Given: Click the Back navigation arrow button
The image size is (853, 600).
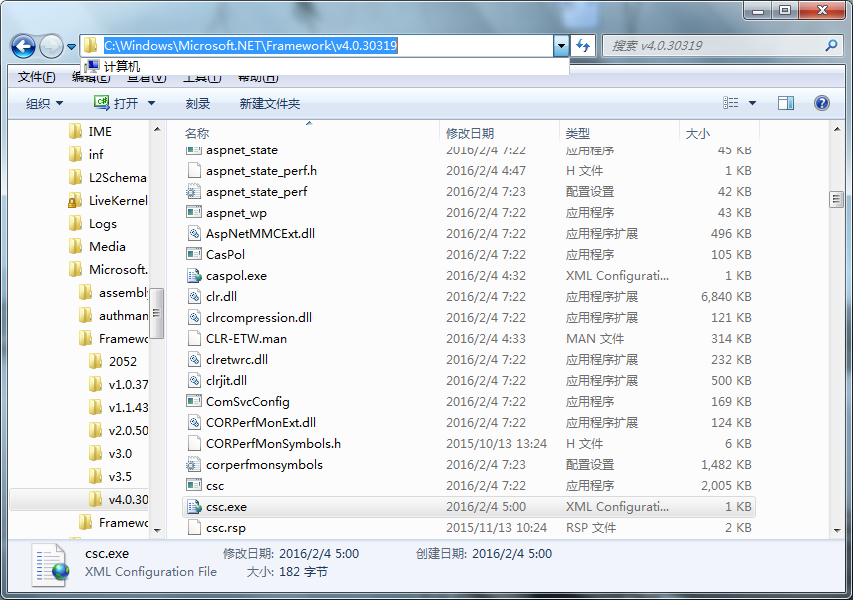Looking at the screenshot, I should coord(23,46).
